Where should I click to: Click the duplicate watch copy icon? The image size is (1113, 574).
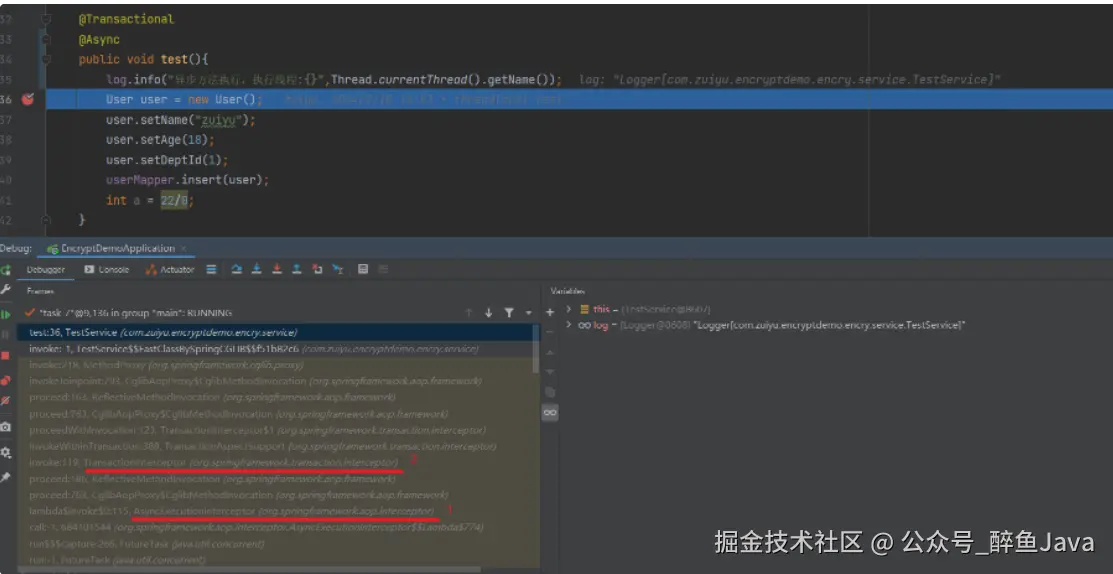[549, 392]
